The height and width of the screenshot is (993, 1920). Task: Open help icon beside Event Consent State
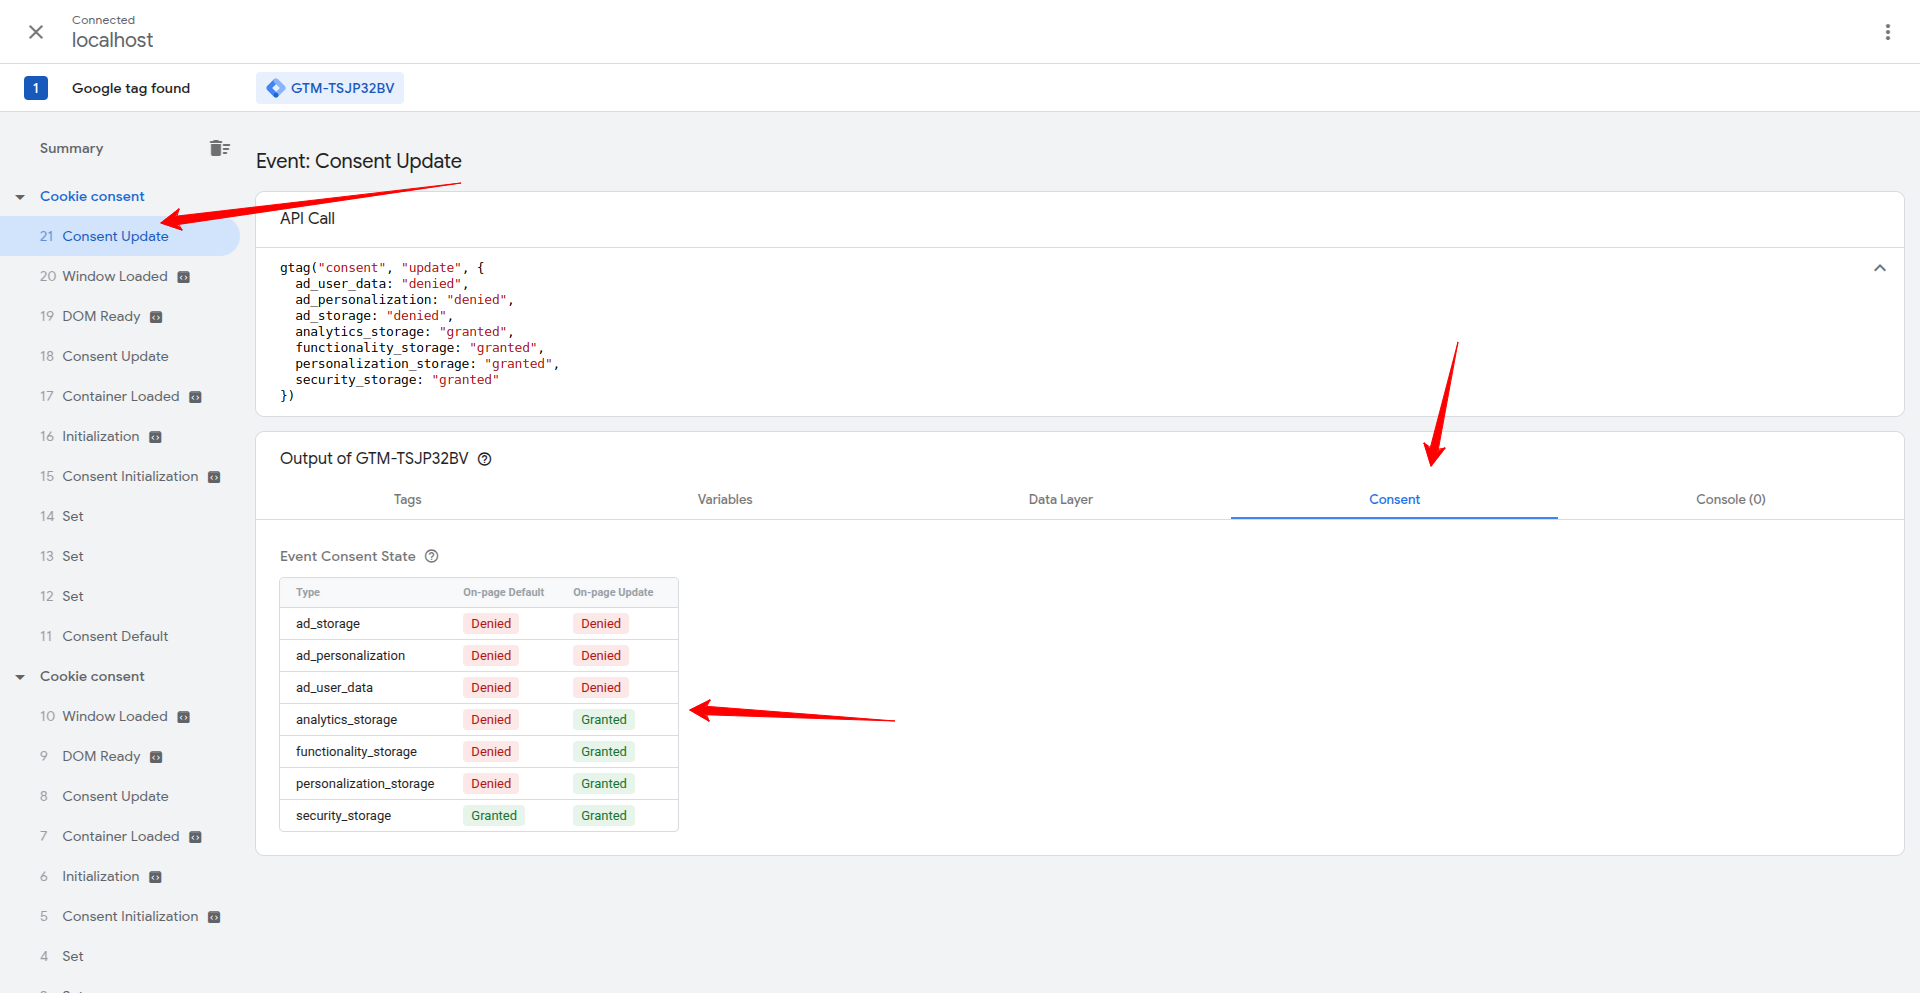coord(431,556)
